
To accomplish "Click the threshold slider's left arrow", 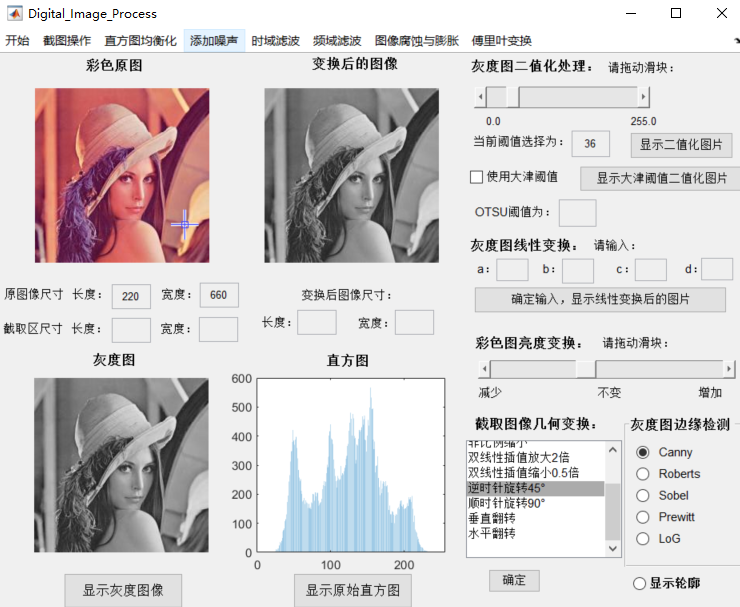I will (480, 97).
